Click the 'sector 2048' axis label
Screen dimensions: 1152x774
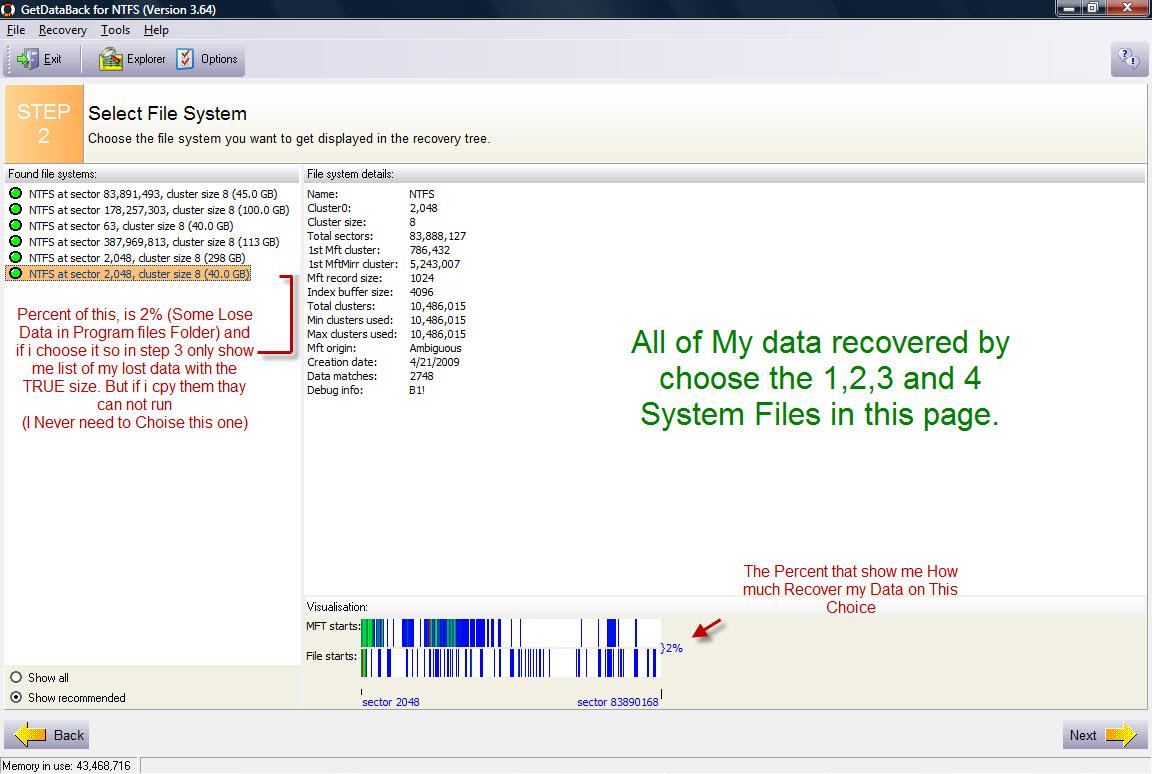[391, 702]
